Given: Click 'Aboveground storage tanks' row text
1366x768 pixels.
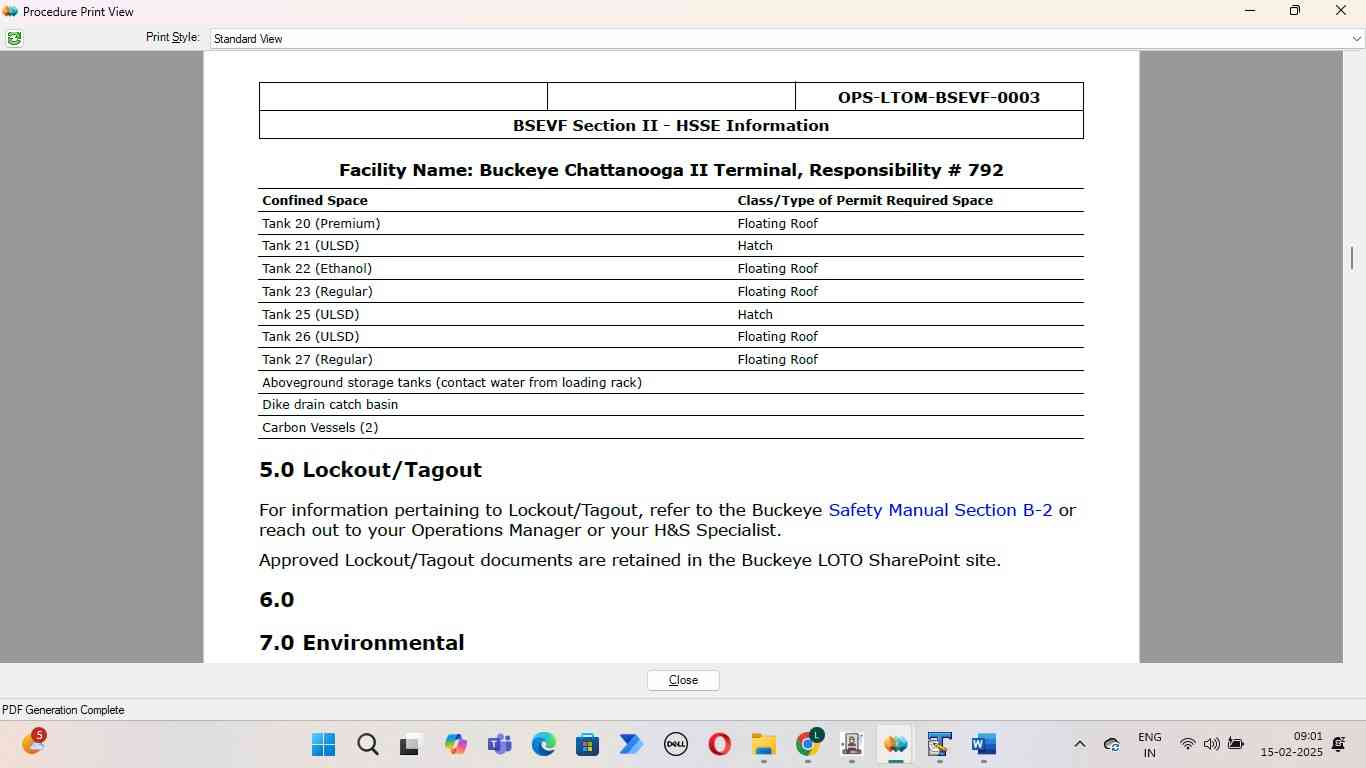Looking at the screenshot, I should coord(452,382).
